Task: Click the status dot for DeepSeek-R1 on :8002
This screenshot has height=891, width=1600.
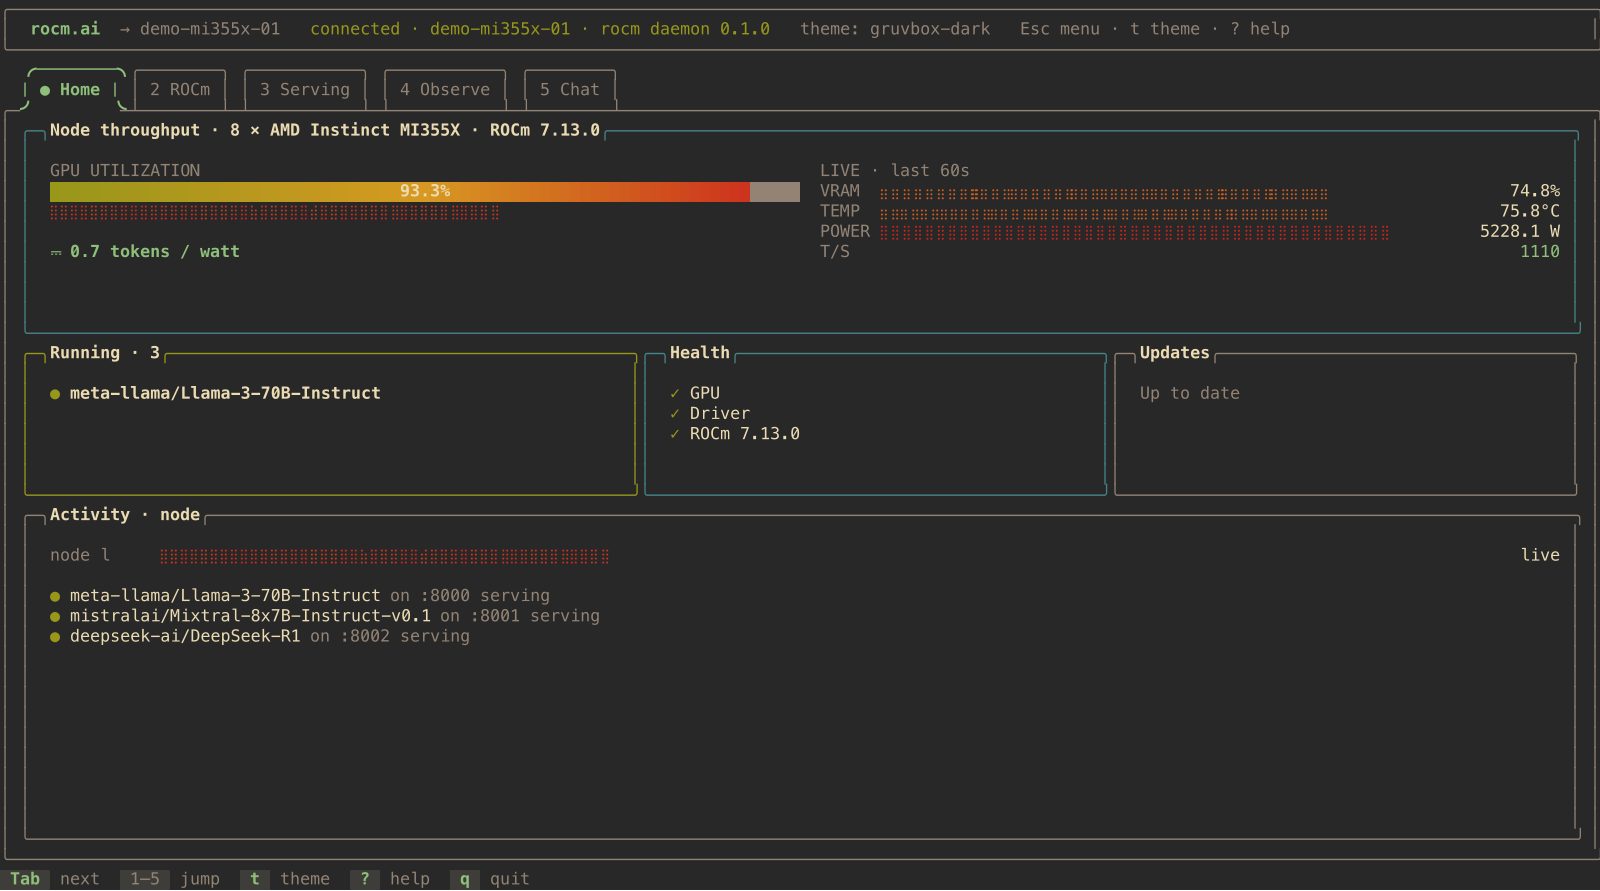Action: click(55, 637)
